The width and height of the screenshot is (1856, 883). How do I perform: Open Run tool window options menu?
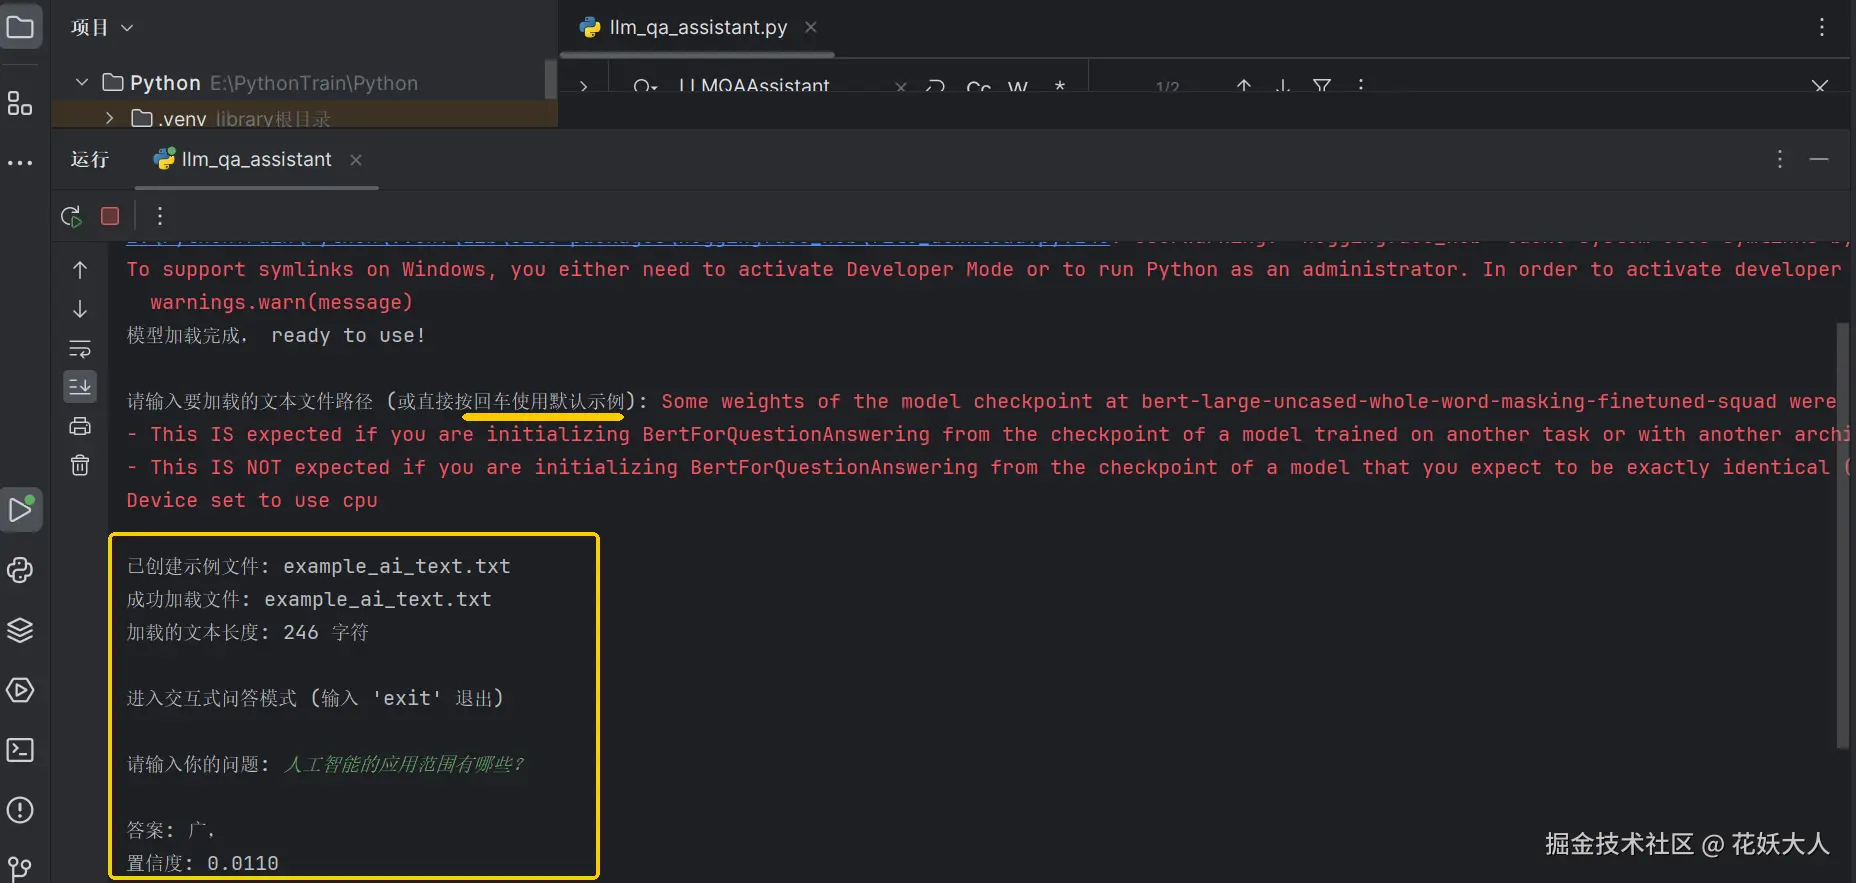1779,159
